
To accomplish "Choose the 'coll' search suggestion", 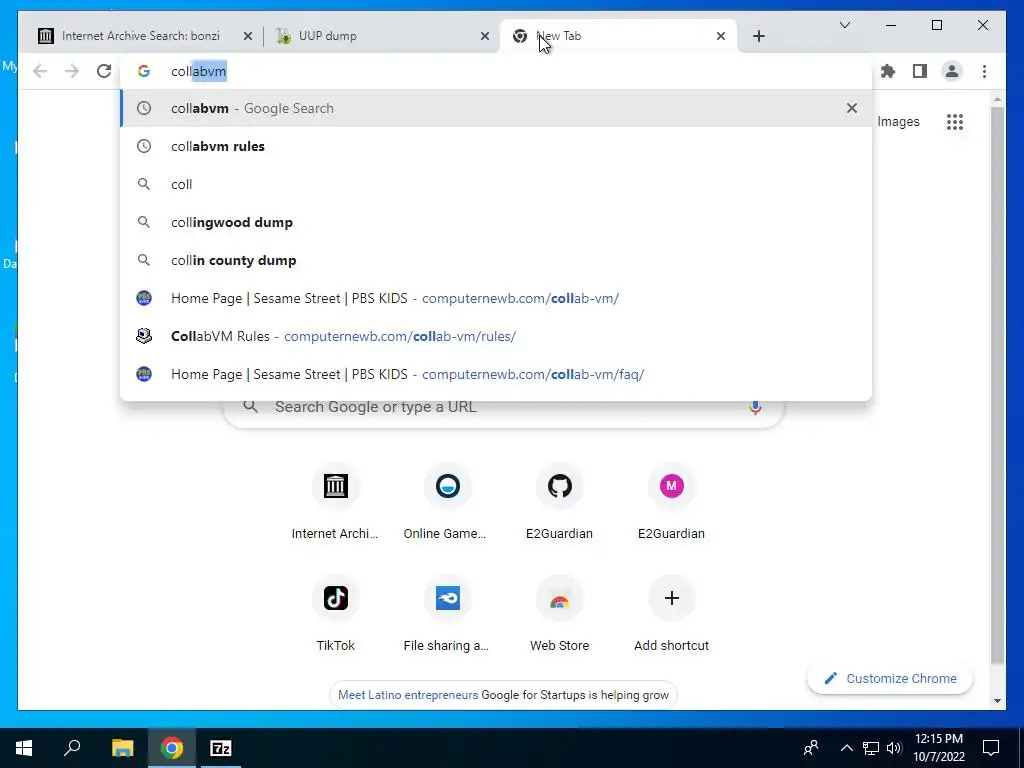I will tap(496, 184).
